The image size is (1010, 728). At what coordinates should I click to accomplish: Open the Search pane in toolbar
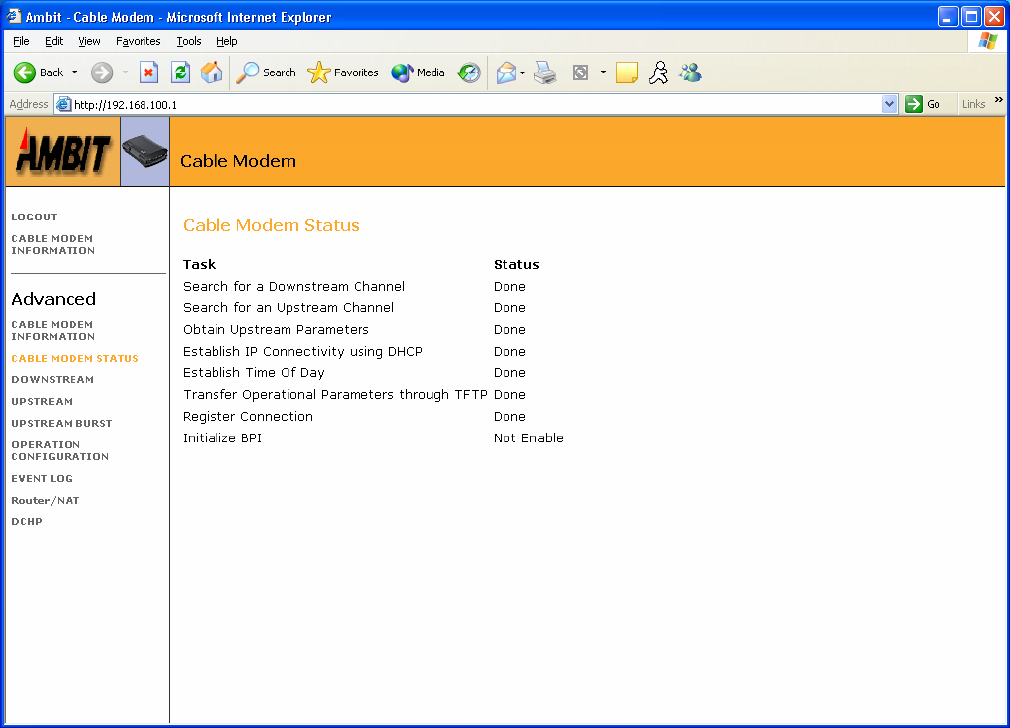pos(266,72)
